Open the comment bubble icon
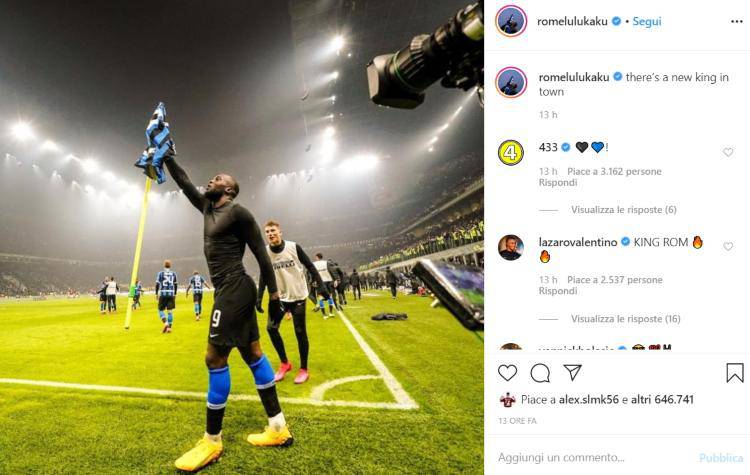Viewport: 750px width, 475px height. click(x=540, y=373)
